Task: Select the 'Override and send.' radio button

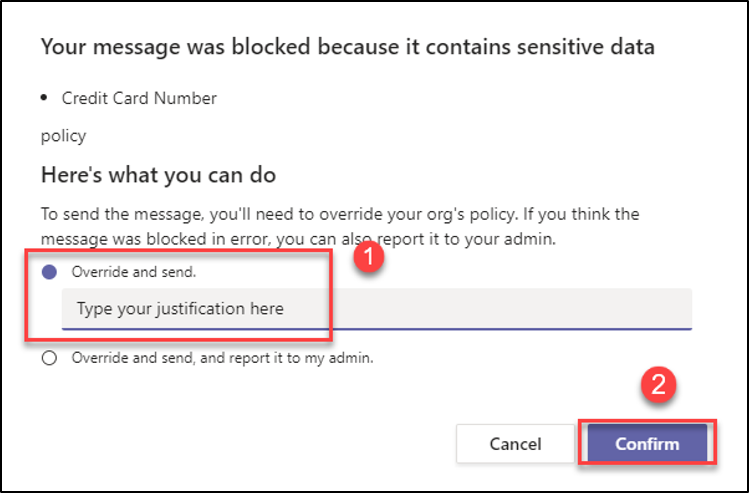Action: point(49,272)
